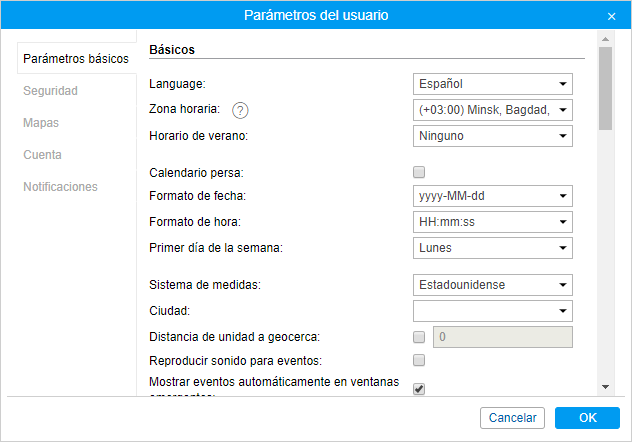Close the Parámetros del usuario dialog
Viewport: 632px width, 442px height.
(611, 16)
